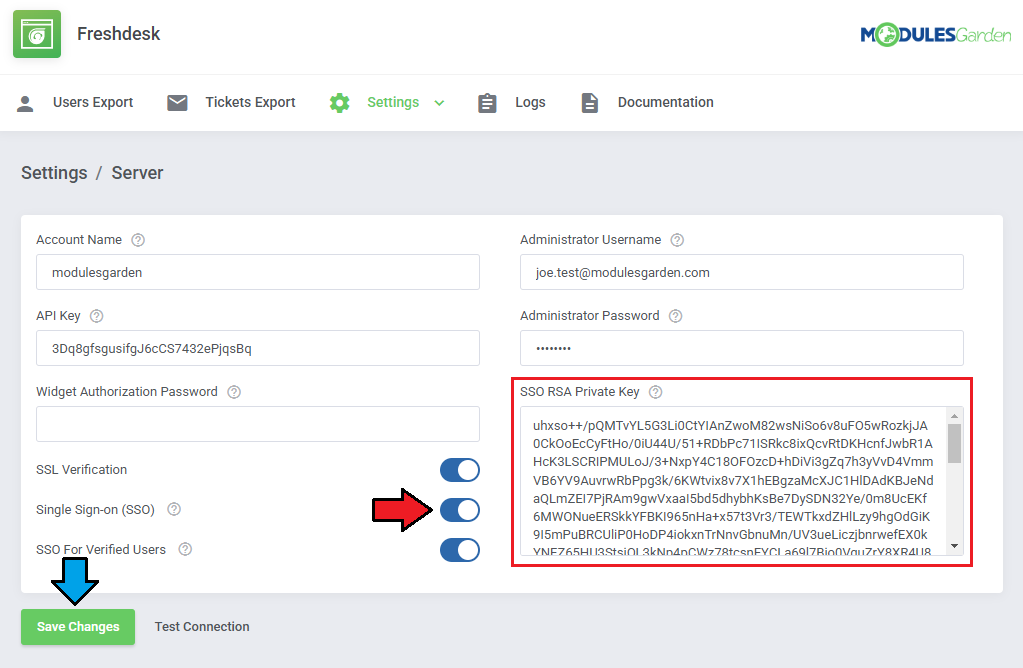This screenshot has height=668, width=1023.
Task: Toggle SSO For Verified Users switch
Action: 460,550
